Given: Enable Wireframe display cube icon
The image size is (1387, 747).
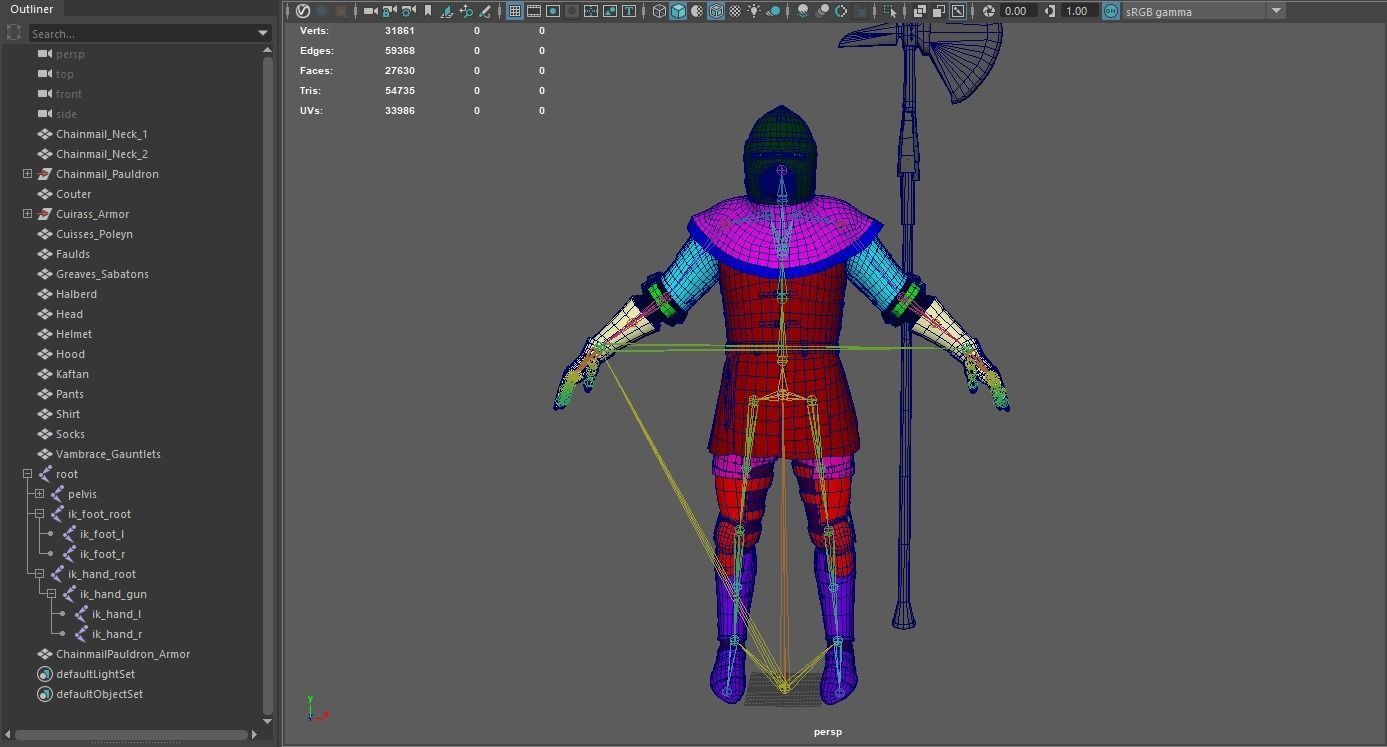Looking at the screenshot, I should coord(660,11).
